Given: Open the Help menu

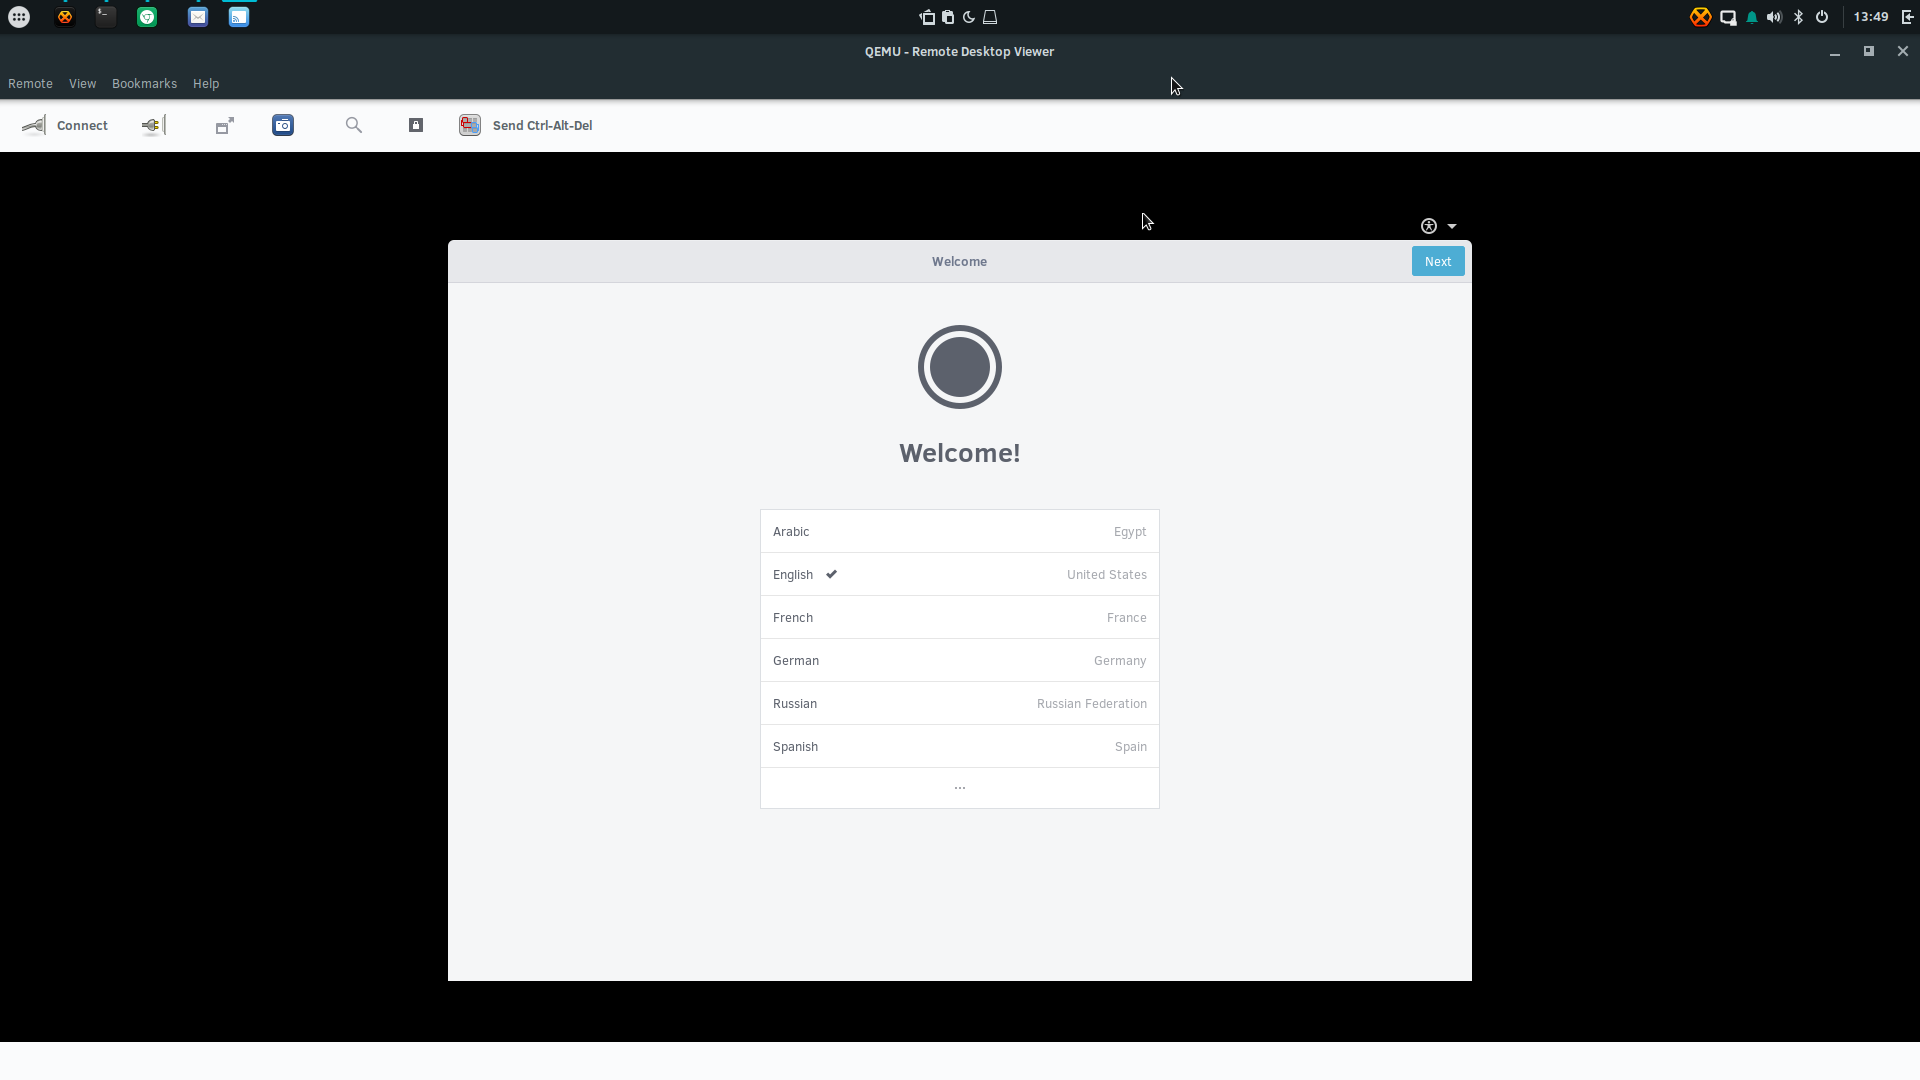Looking at the screenshot, I should tap(206, 84).
